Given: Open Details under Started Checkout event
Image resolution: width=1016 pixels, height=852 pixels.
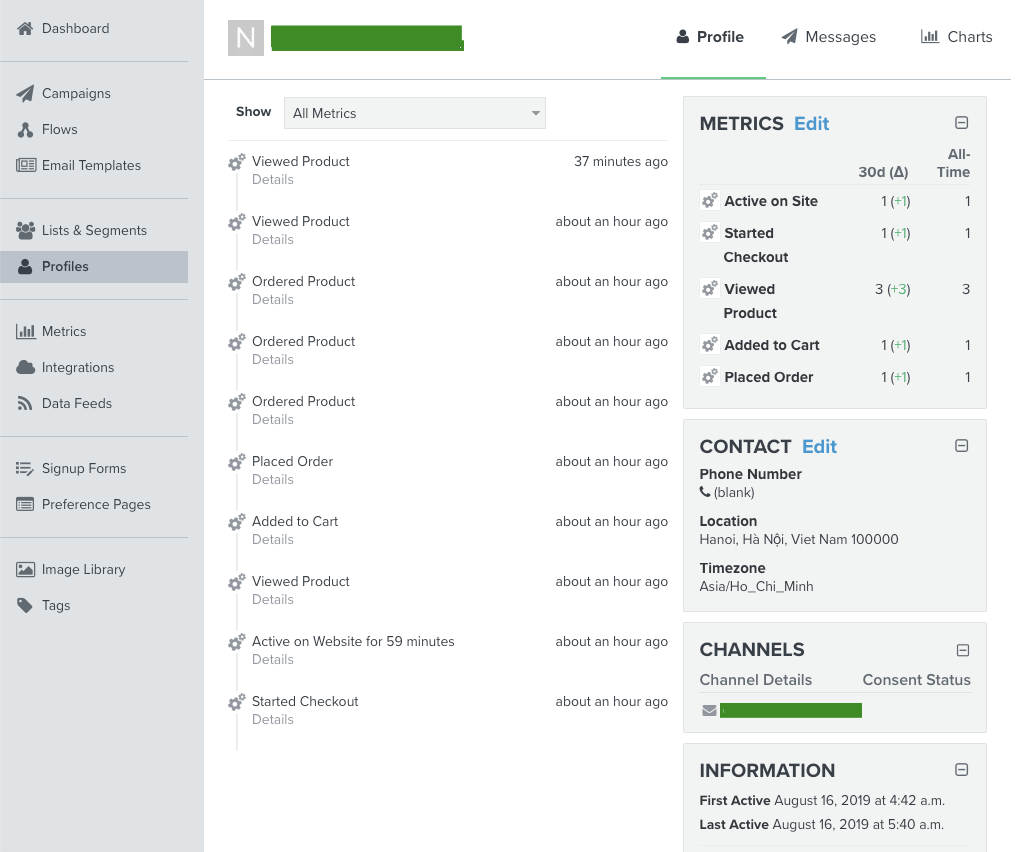Looking at the screenshot, I should tap(273, 720).
